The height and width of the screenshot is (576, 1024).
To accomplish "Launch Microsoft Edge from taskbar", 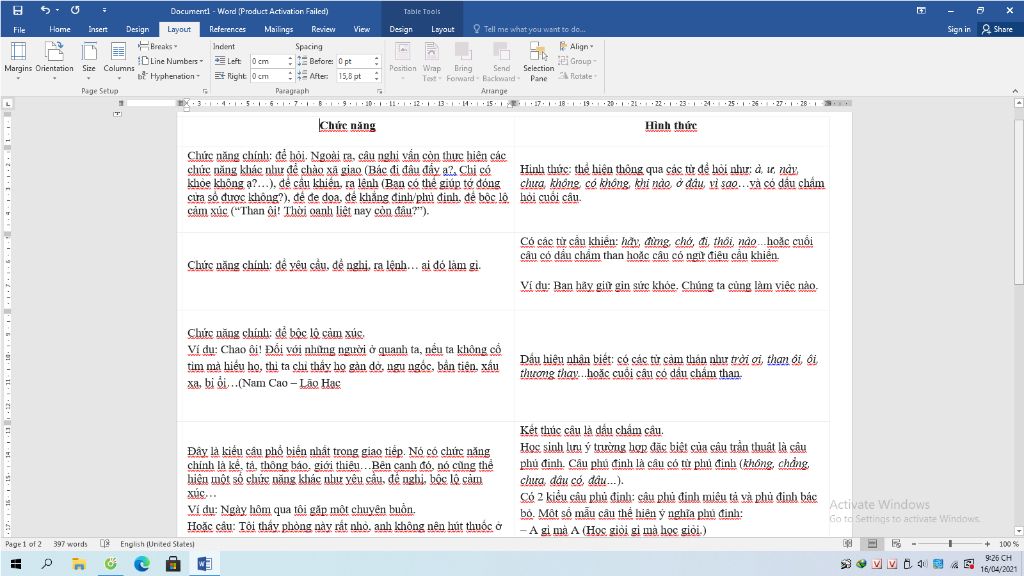I will (142, 564).
